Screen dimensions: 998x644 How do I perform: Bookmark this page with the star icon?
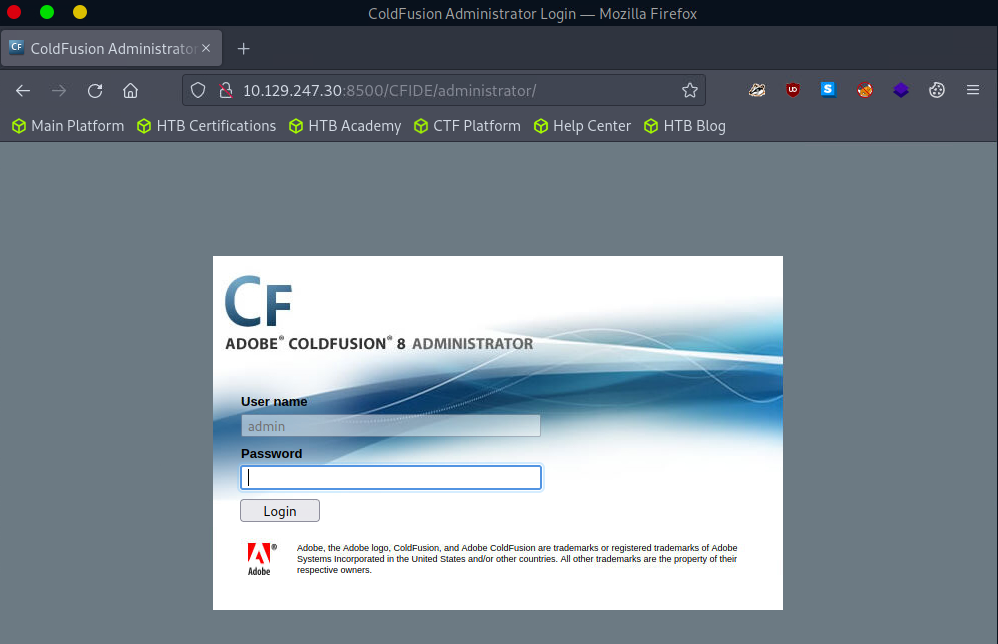pyautogui.click(x=689, y=90)
